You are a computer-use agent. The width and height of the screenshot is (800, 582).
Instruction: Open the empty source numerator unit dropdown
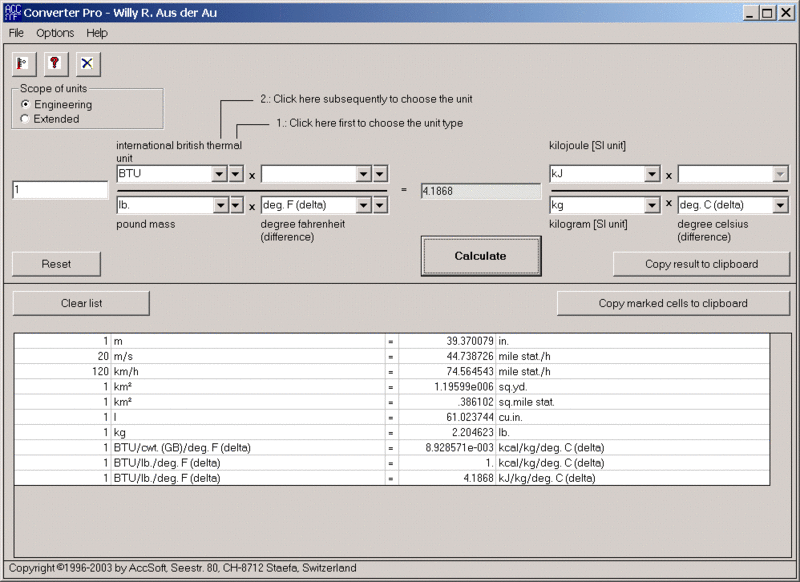(x=363, y=174)
